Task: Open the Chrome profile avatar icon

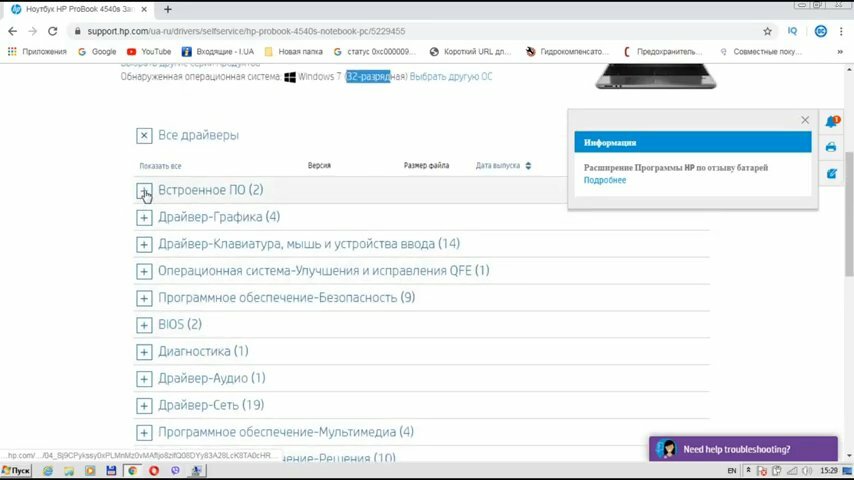Action: [820, 31]
